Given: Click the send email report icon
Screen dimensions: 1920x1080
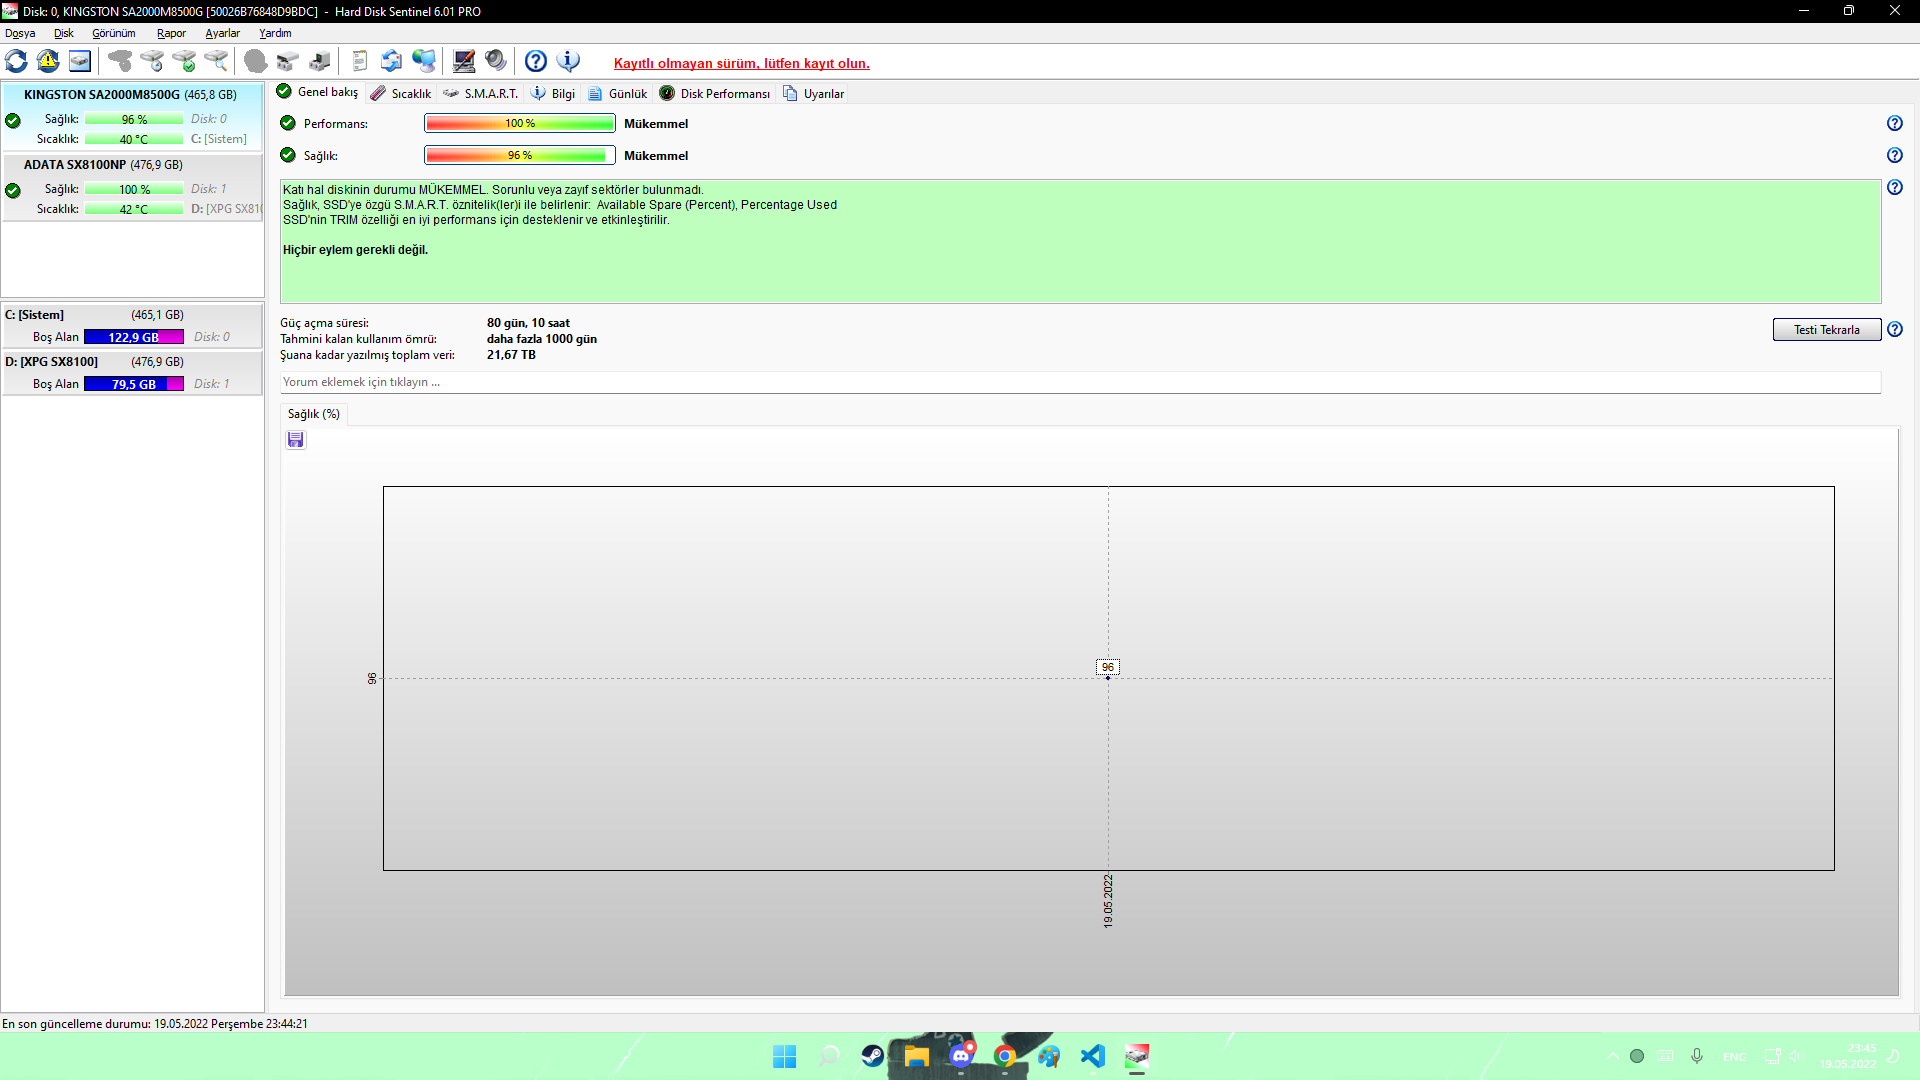Looking at the screenshot, I should [x=391, y=62].
